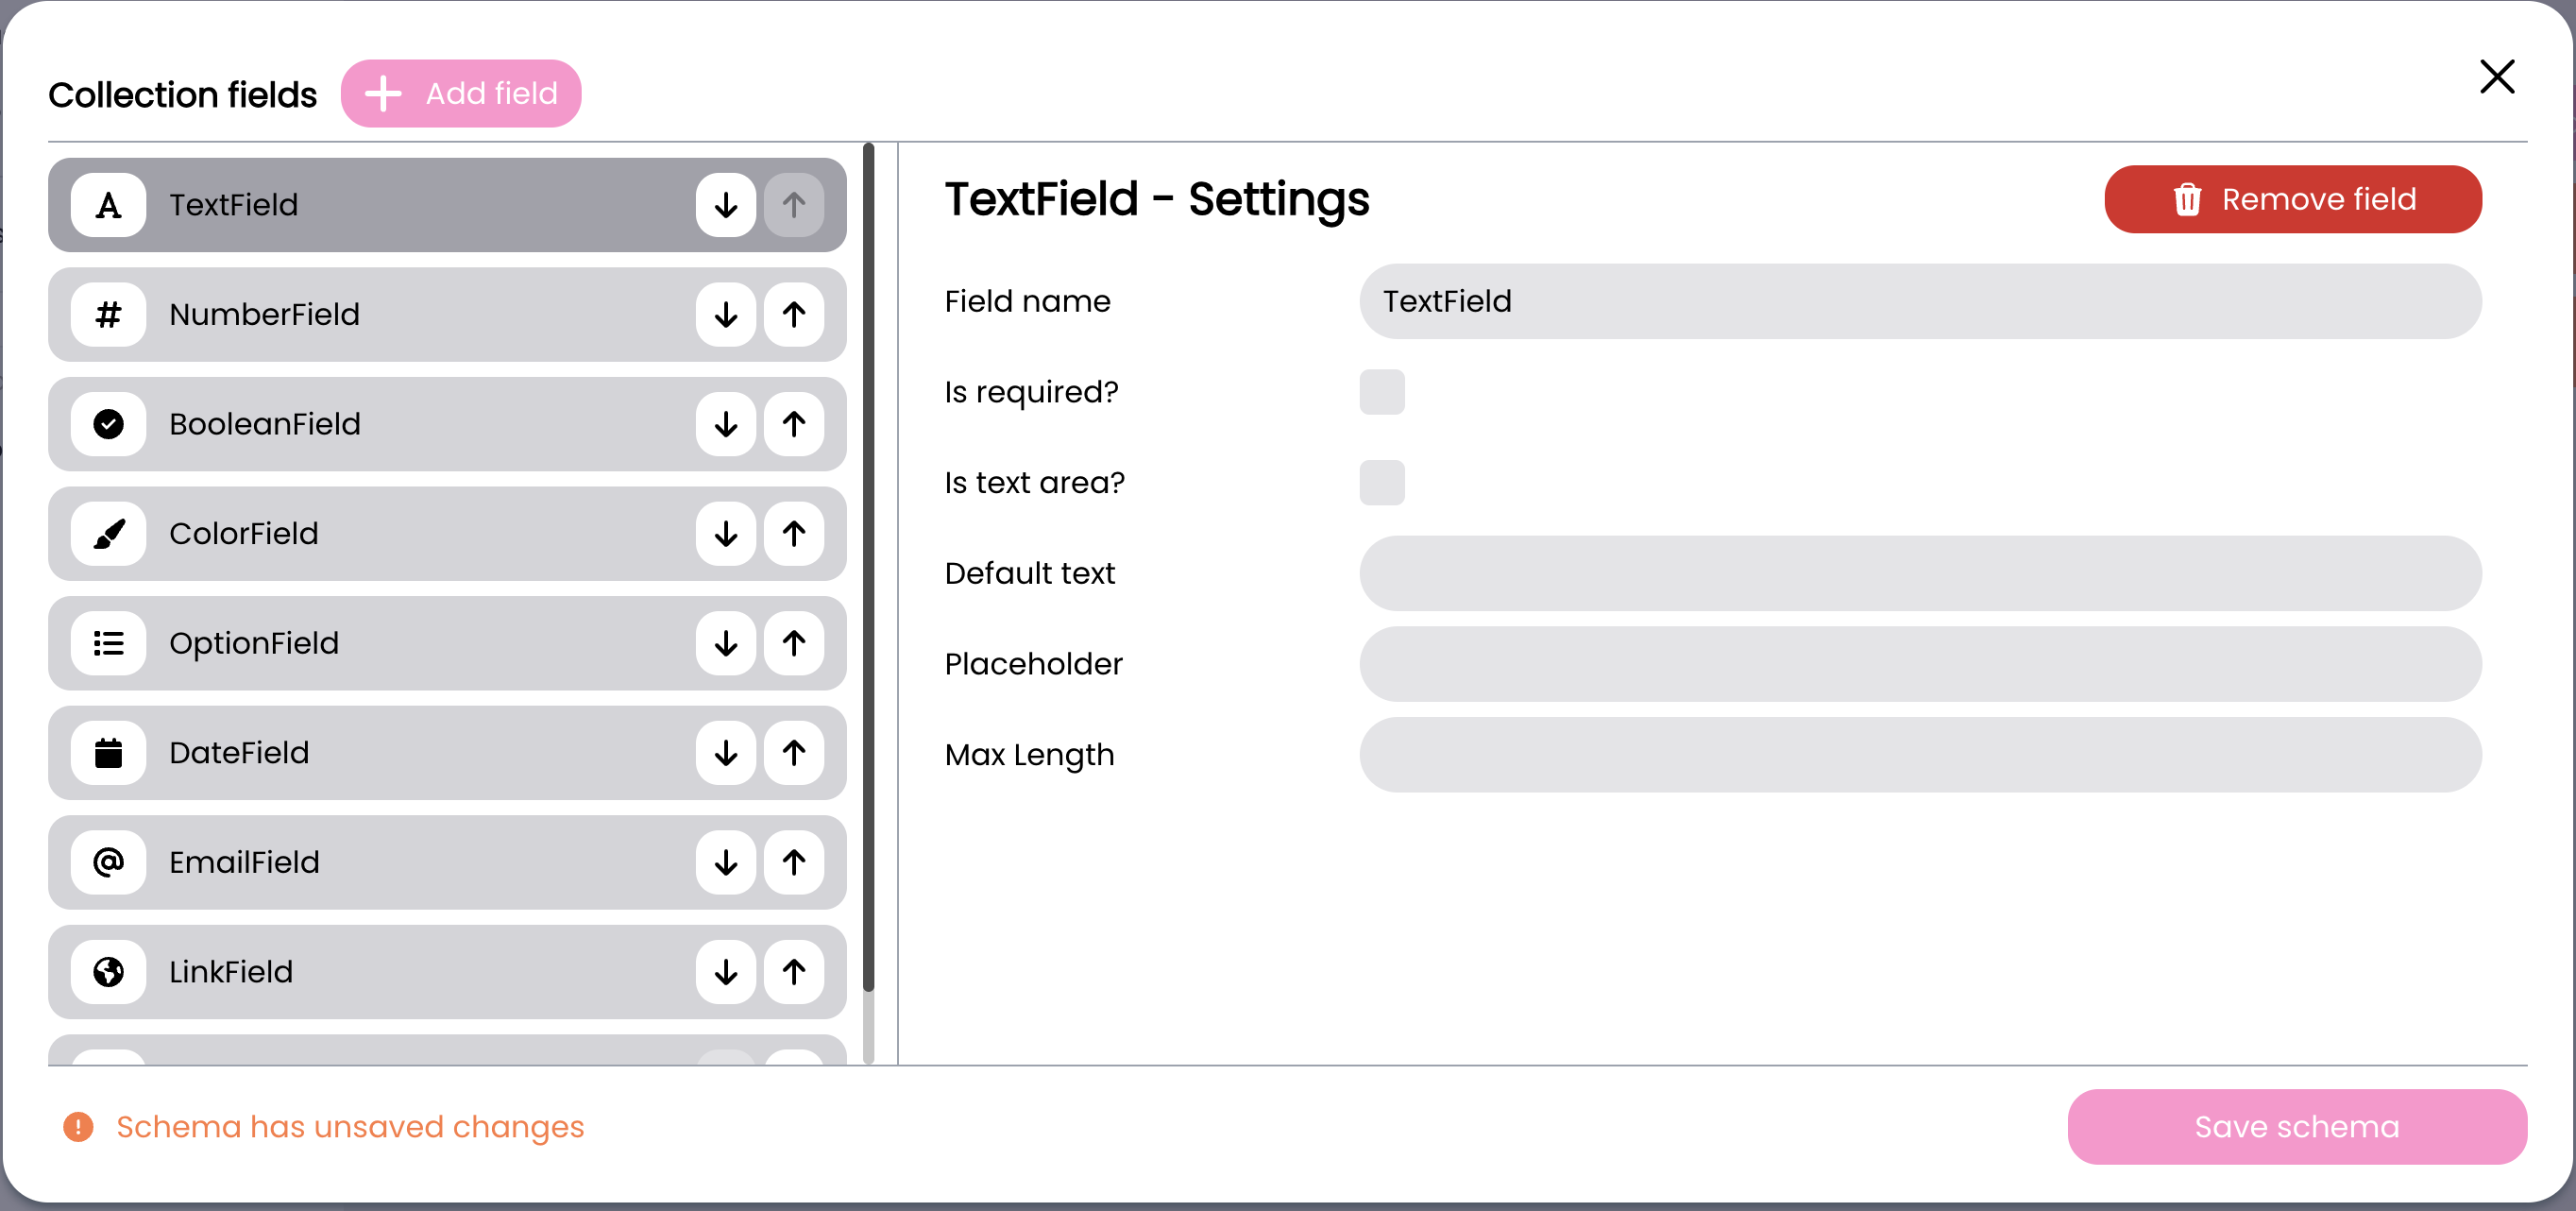Enable the Is required checkbox
Viewport: 2576px width, 1211px height.
(1381, 392)
